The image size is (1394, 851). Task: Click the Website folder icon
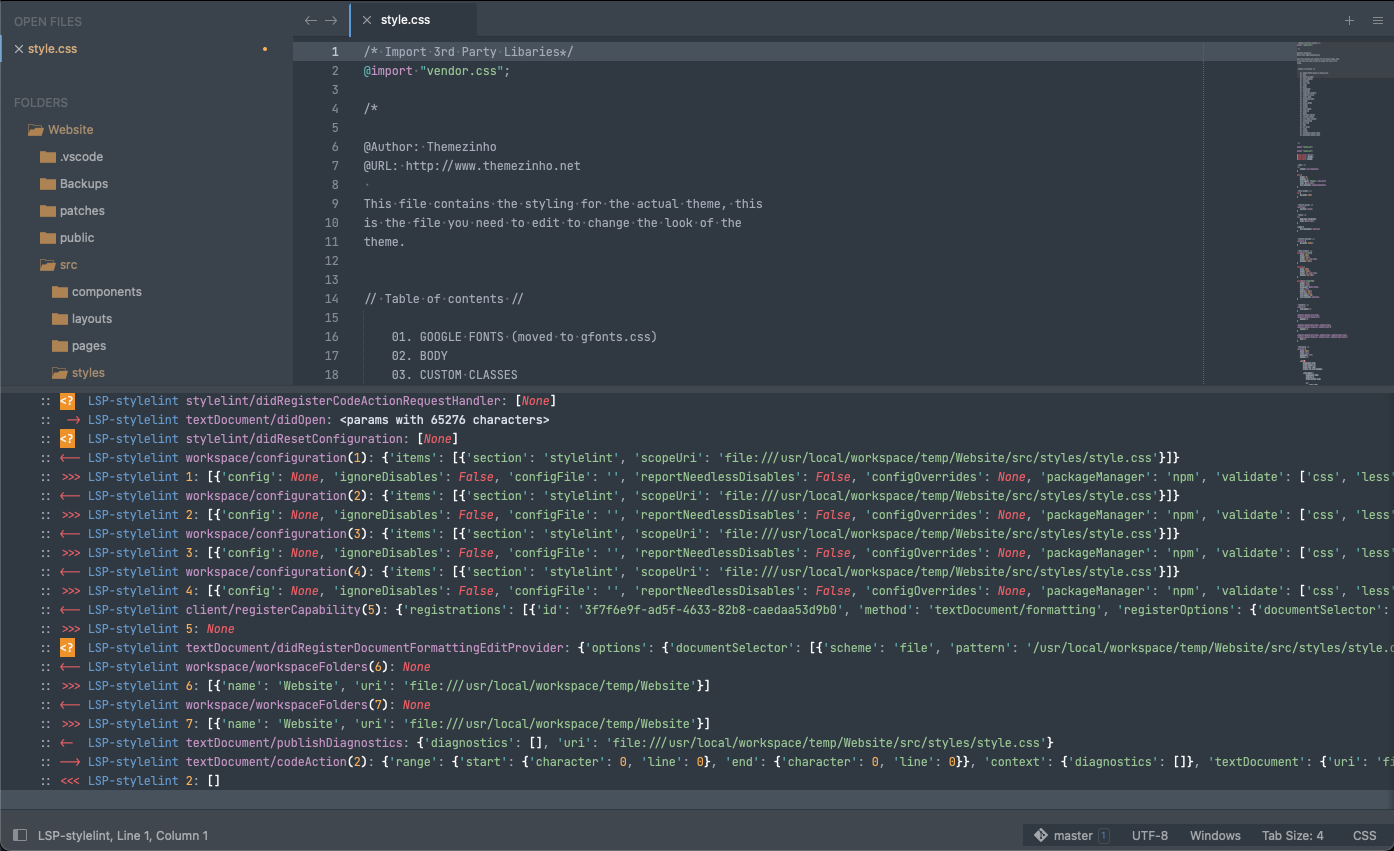coord(36,130)
